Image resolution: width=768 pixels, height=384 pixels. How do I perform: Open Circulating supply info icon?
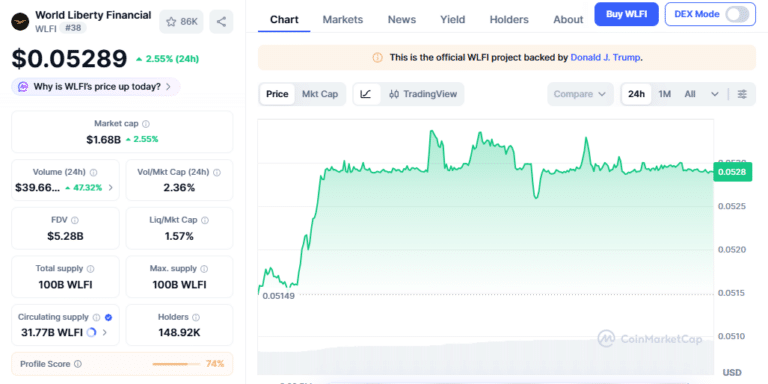96,317
